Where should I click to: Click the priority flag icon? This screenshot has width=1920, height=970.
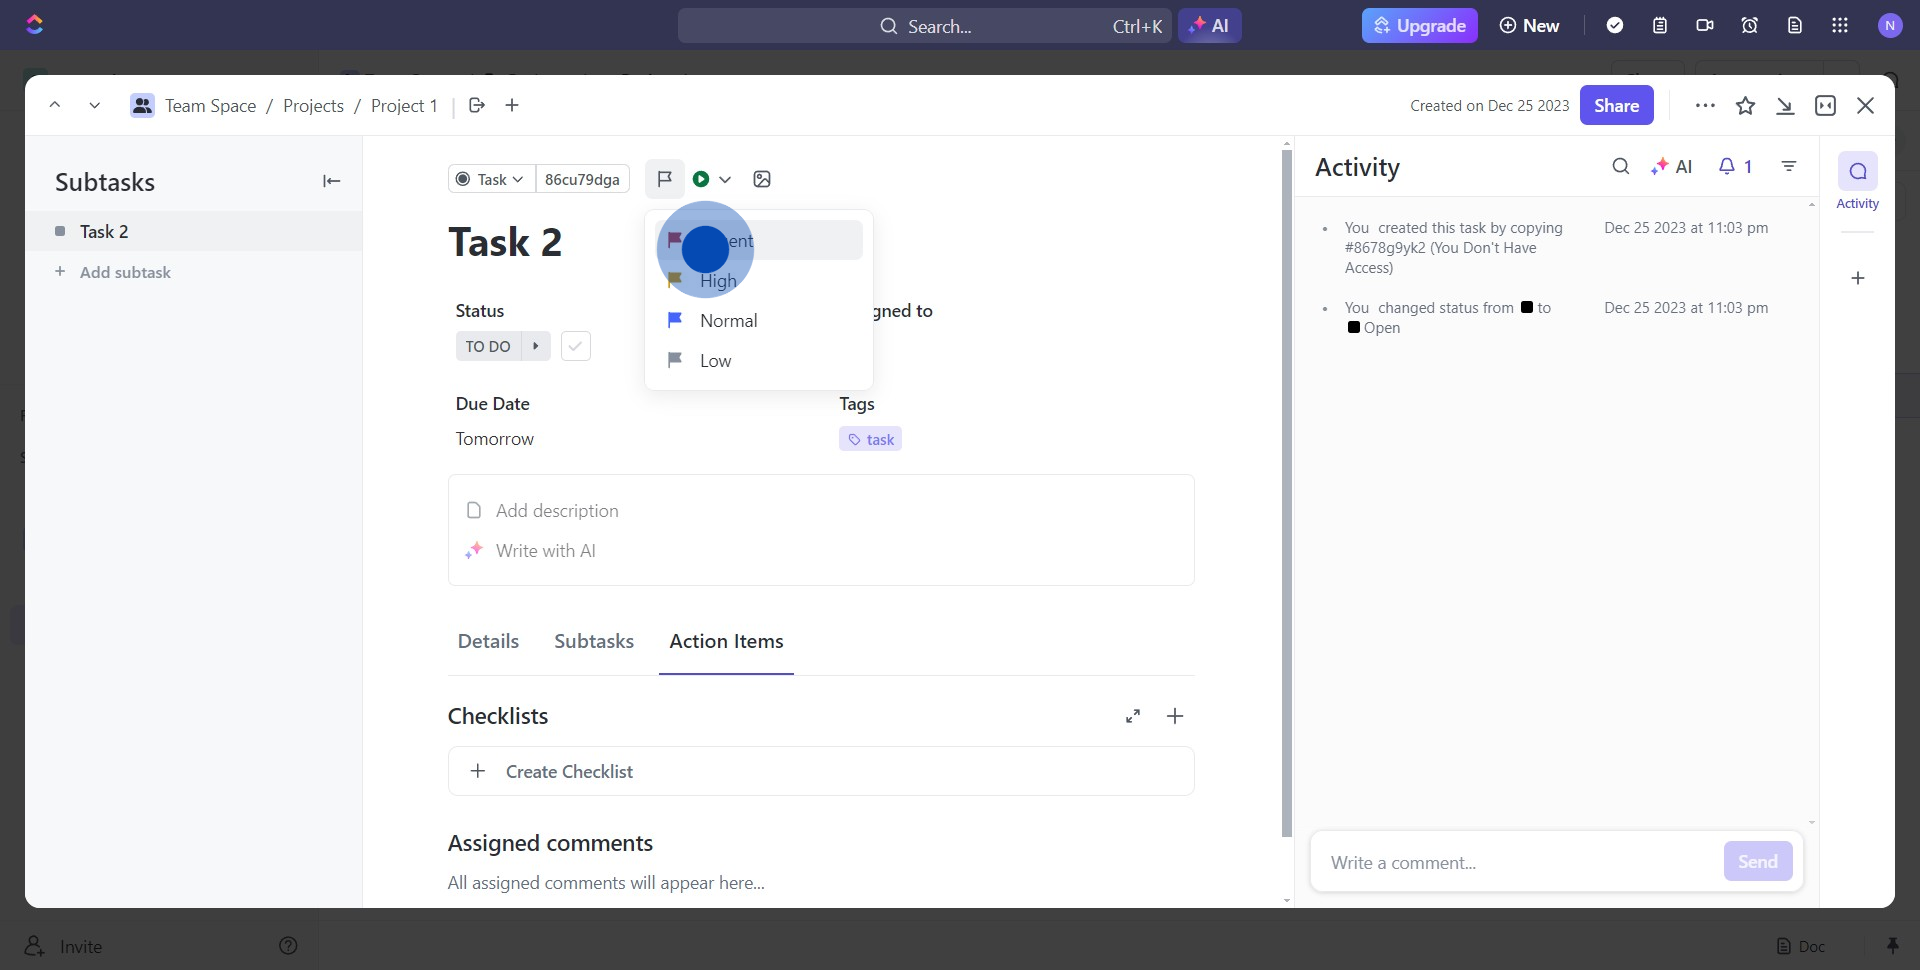click(x=664, y=179)
